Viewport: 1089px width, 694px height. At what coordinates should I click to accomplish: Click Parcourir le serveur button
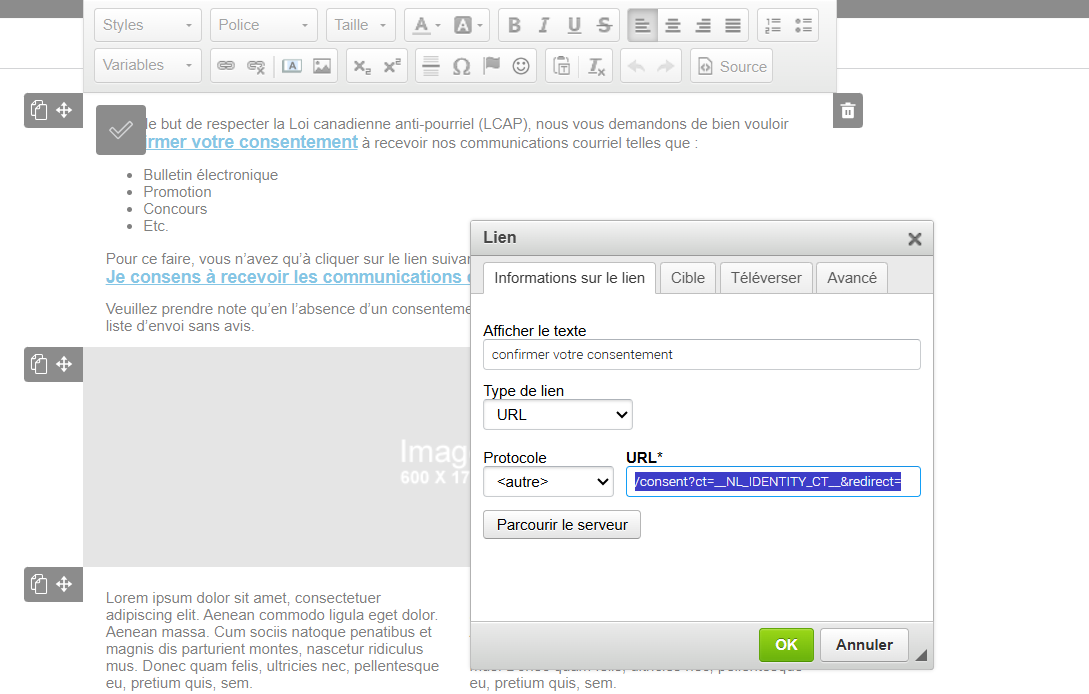pyautogui.click(x=561, y=525)
